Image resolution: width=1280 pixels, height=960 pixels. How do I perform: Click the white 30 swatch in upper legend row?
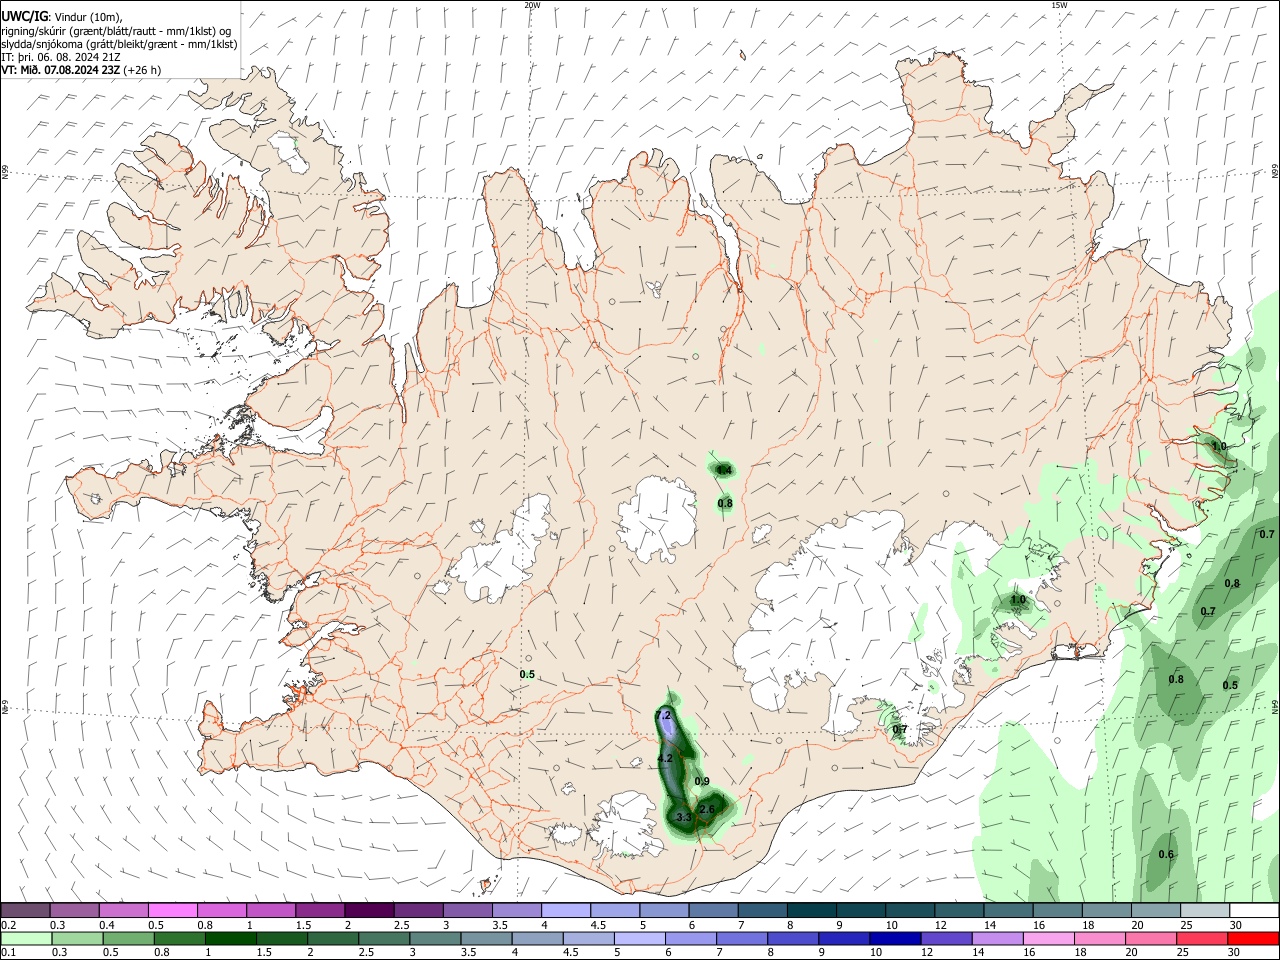[1254, 910]
